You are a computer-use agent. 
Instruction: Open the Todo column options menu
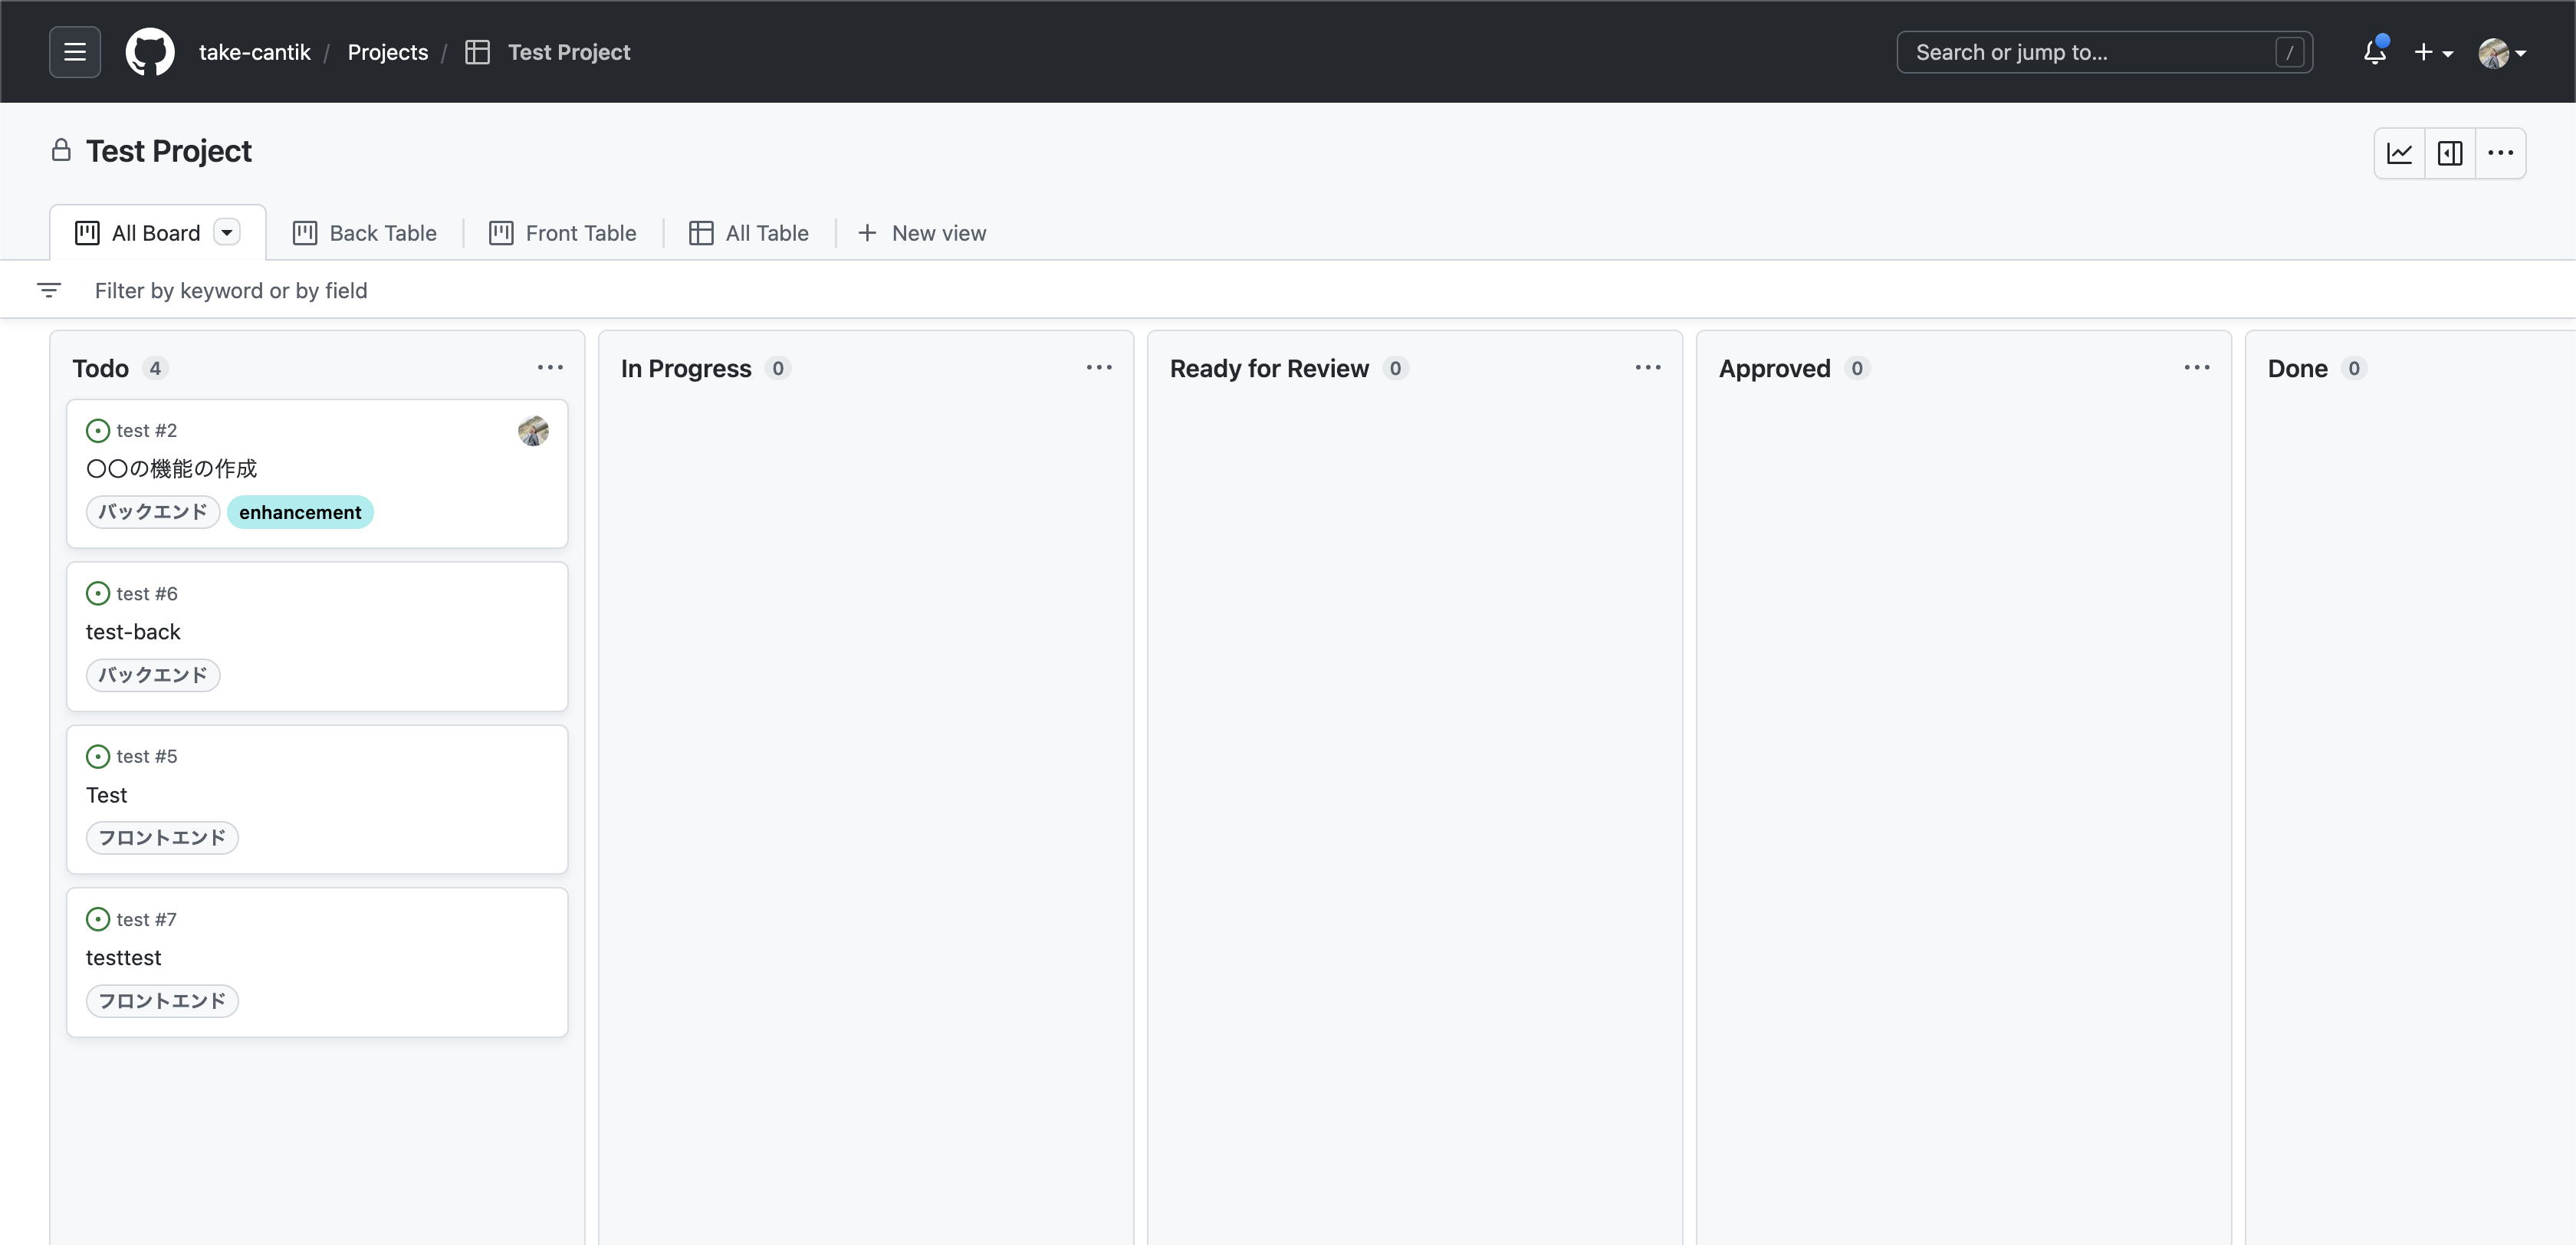(550, 368)
